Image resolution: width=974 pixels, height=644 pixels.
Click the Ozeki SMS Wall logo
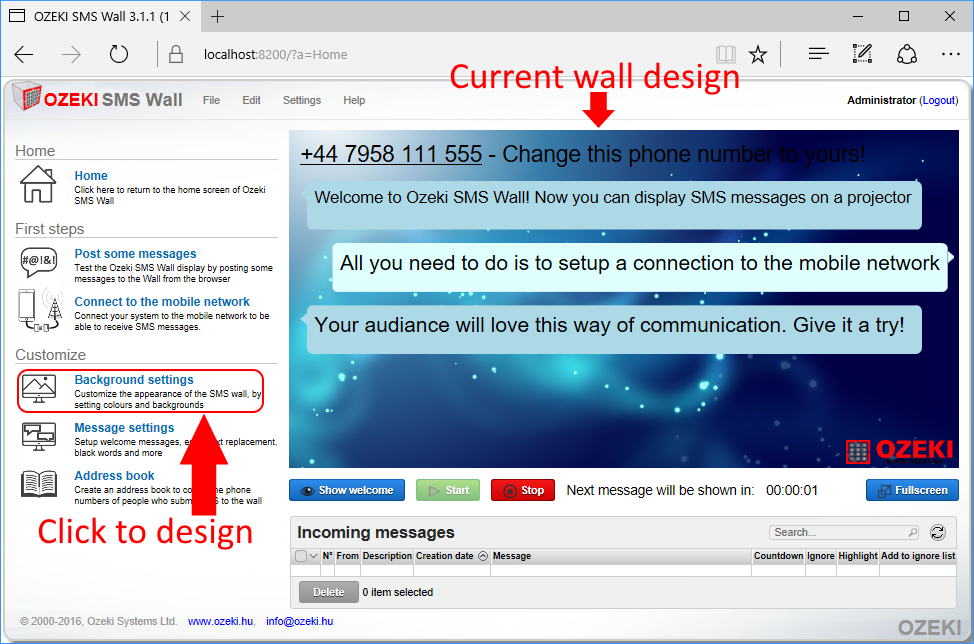(x=98, y=98)
